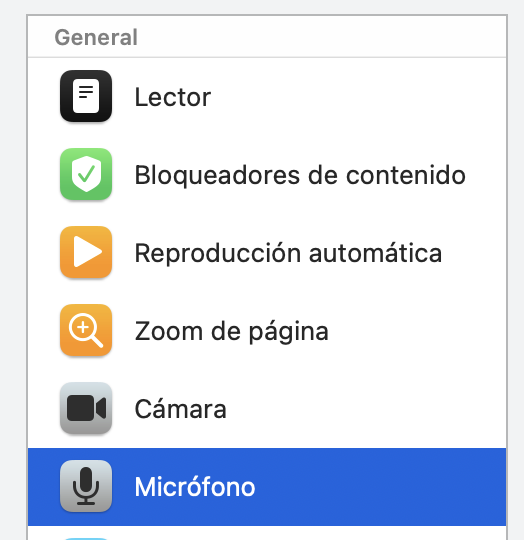Click the General section header
Viewport: 524px width, 540px height.
point(96,37)
